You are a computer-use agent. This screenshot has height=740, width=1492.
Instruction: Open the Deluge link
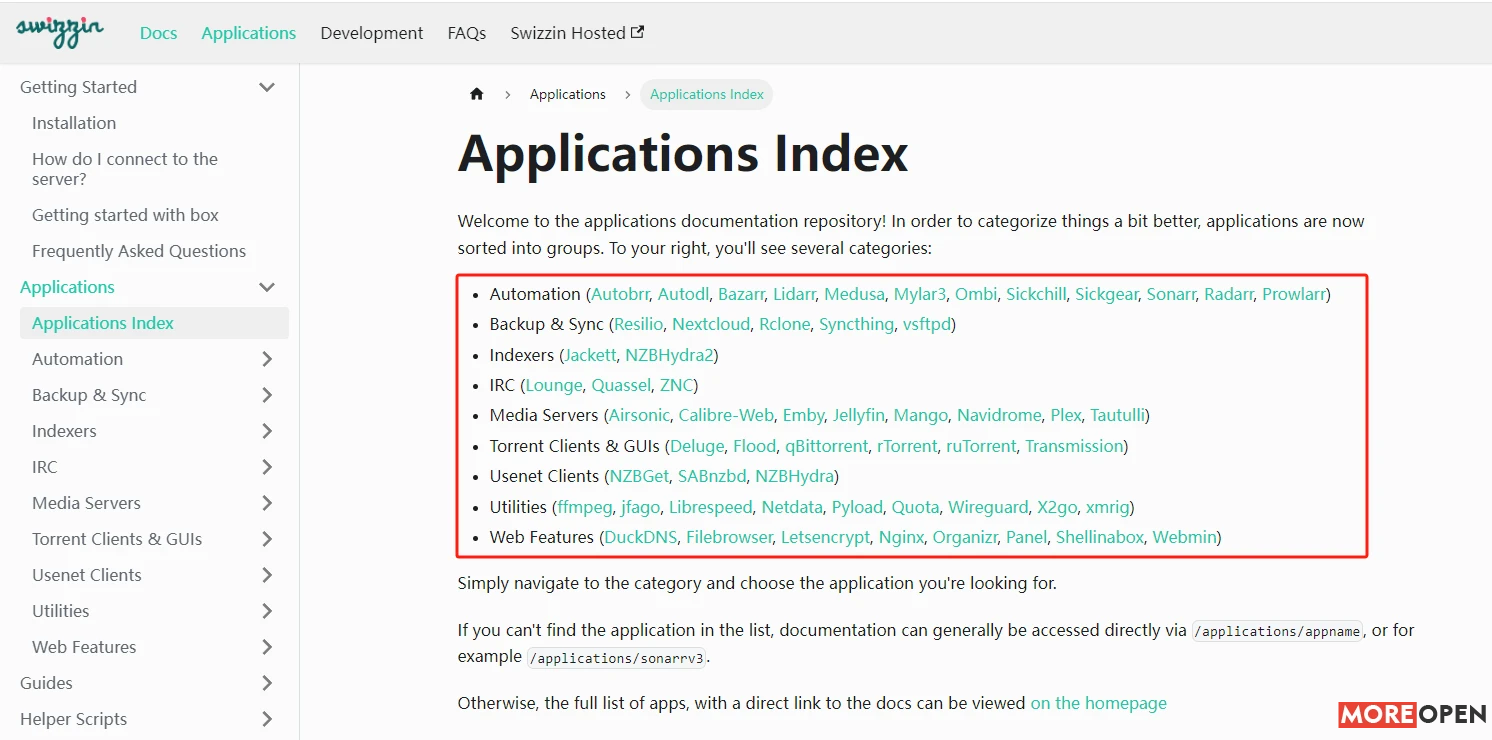[697, 446]
